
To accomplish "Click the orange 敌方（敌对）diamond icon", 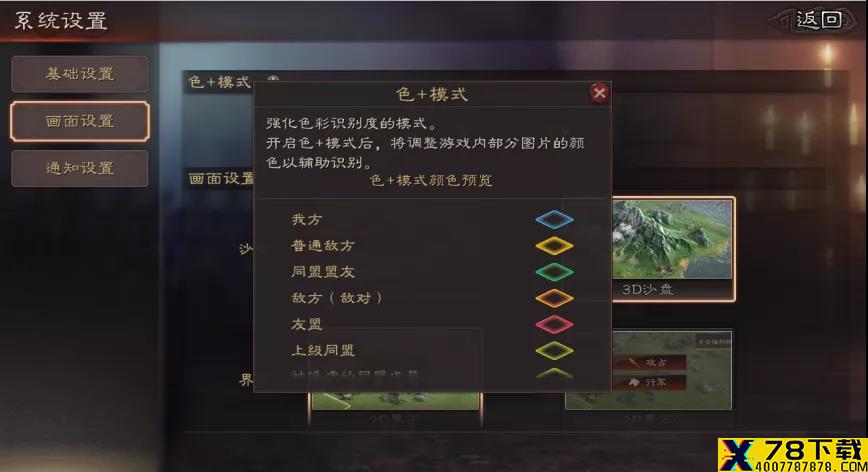I will tap(554, 298).
